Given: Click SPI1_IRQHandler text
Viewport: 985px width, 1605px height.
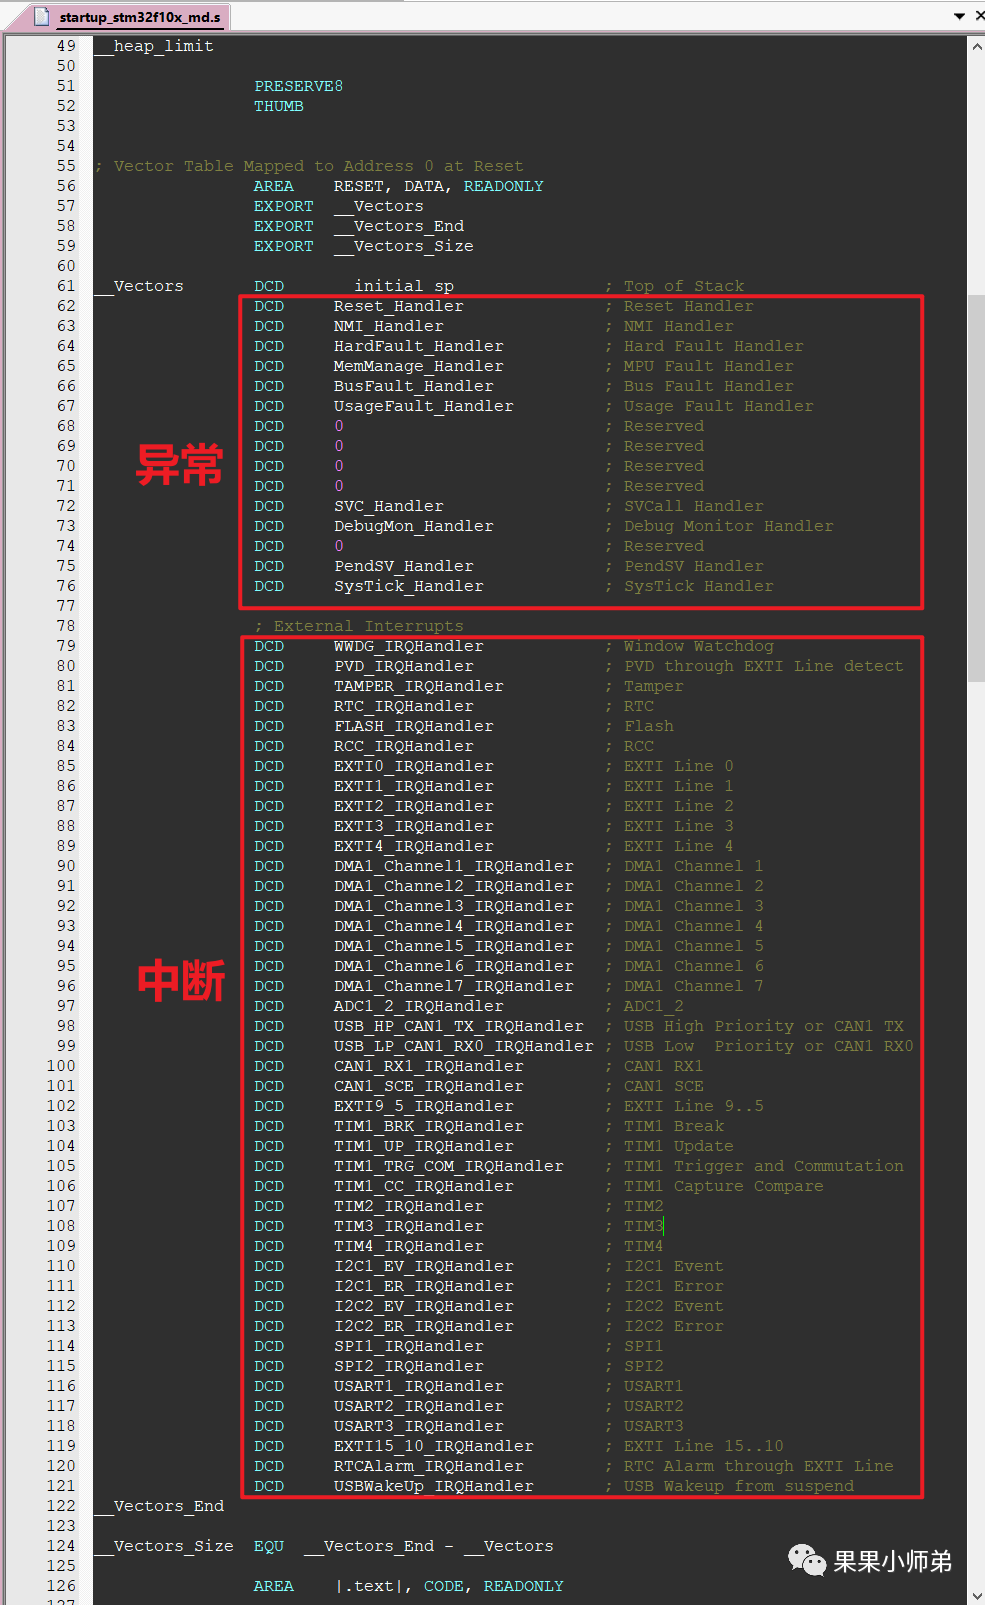Looking at the screenshot, I should tap(408, 1346).
